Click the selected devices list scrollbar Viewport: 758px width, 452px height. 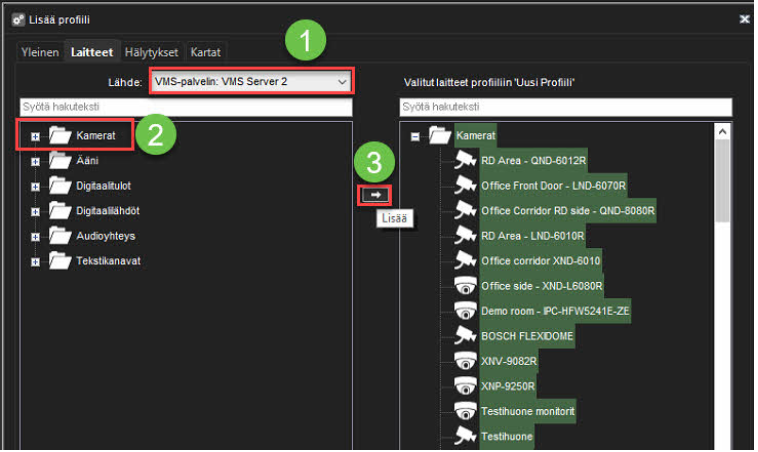point(722,170)
